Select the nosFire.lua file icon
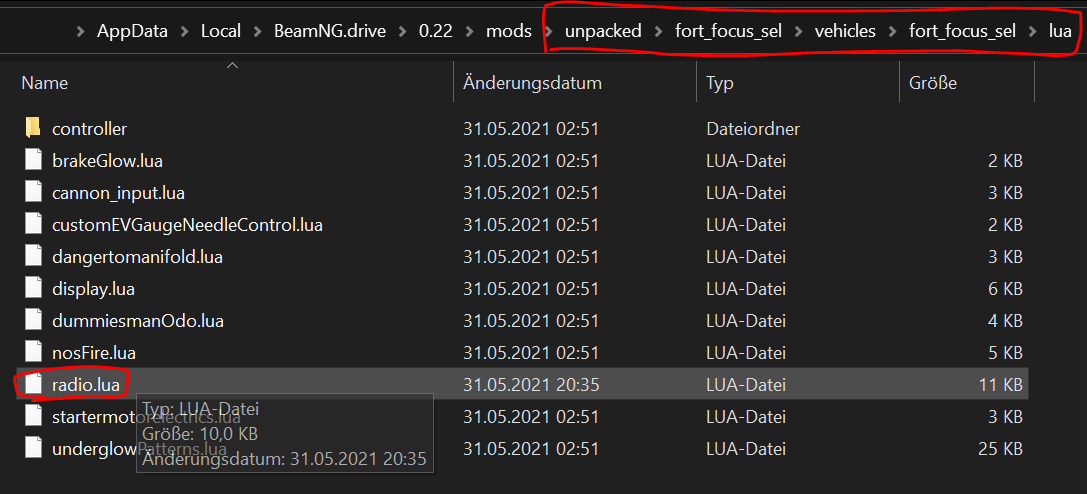 pos(33,353)
